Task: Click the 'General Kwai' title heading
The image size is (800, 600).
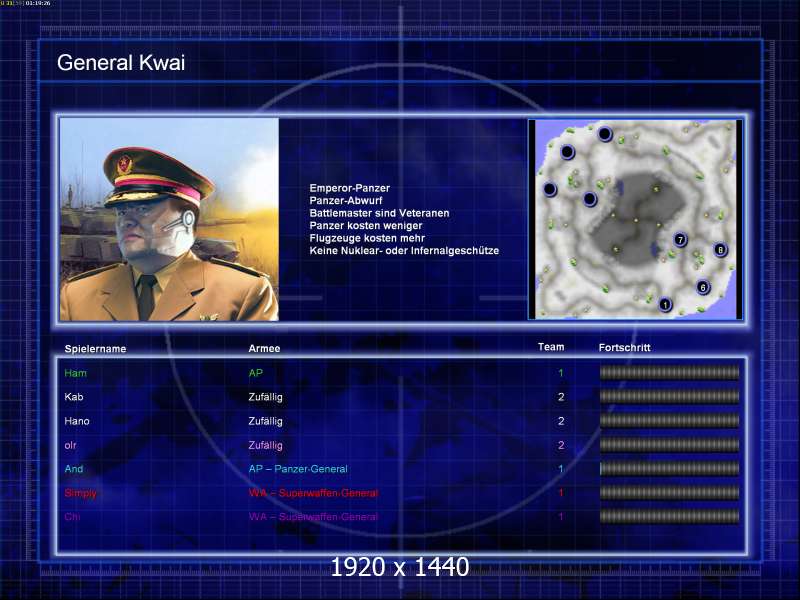Action: coord(121,63)
